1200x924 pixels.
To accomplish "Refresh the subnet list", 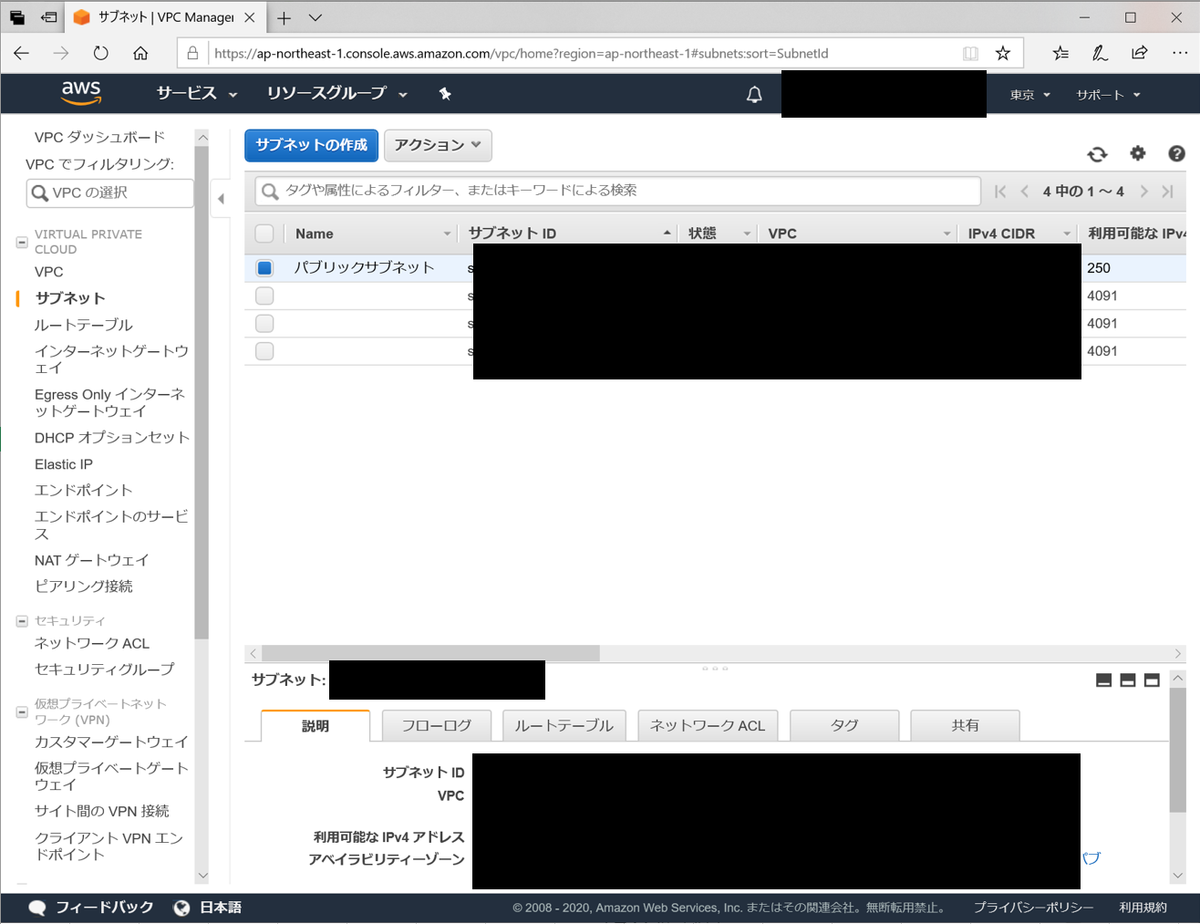I will [1097, 154].
